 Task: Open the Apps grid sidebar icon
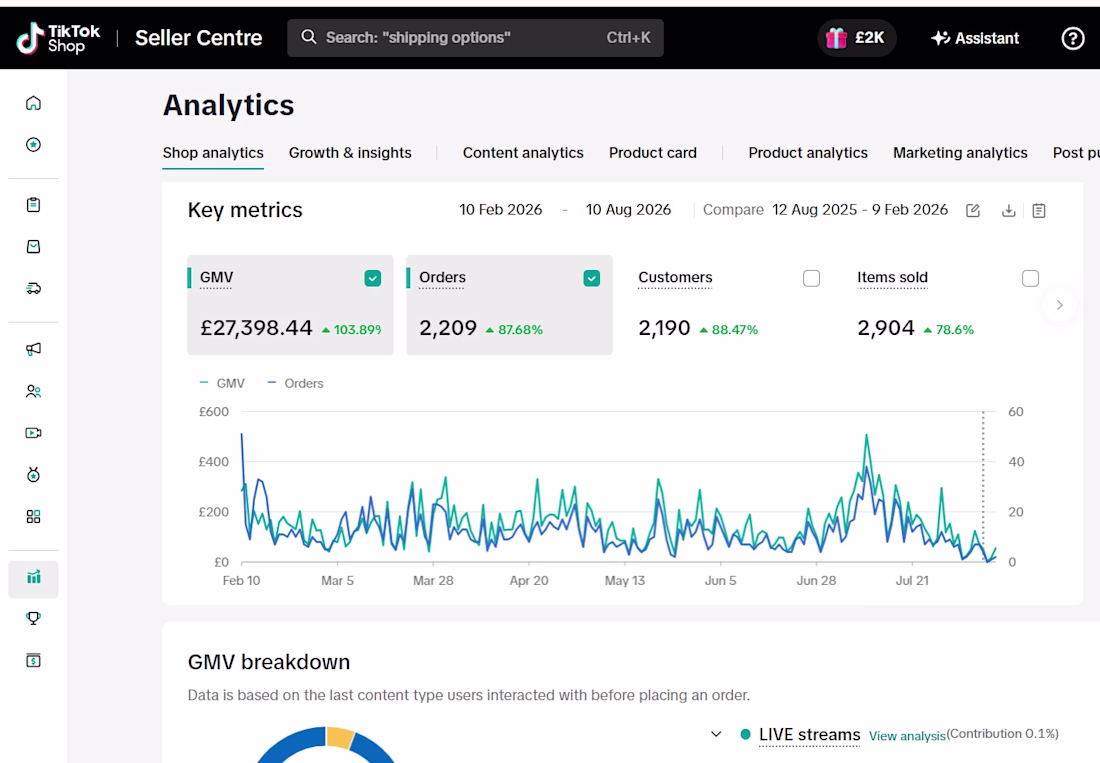tap(33, 517)
